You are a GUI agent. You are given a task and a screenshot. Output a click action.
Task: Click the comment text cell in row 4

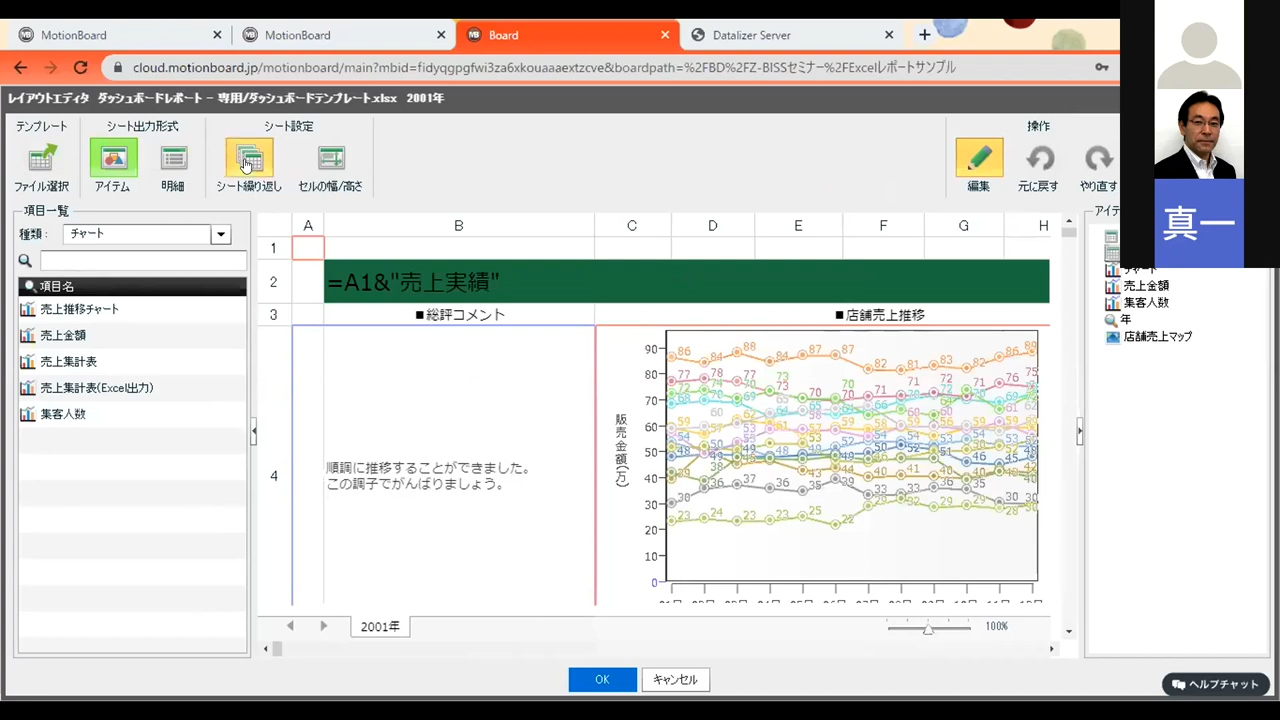tap(459, 466)
